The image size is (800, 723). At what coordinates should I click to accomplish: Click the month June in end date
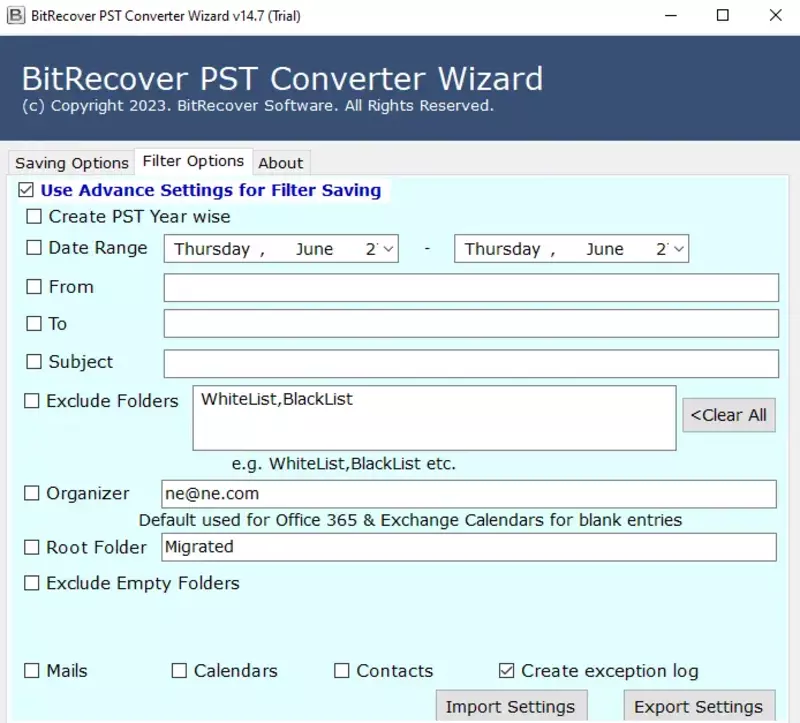pos(605,249)
